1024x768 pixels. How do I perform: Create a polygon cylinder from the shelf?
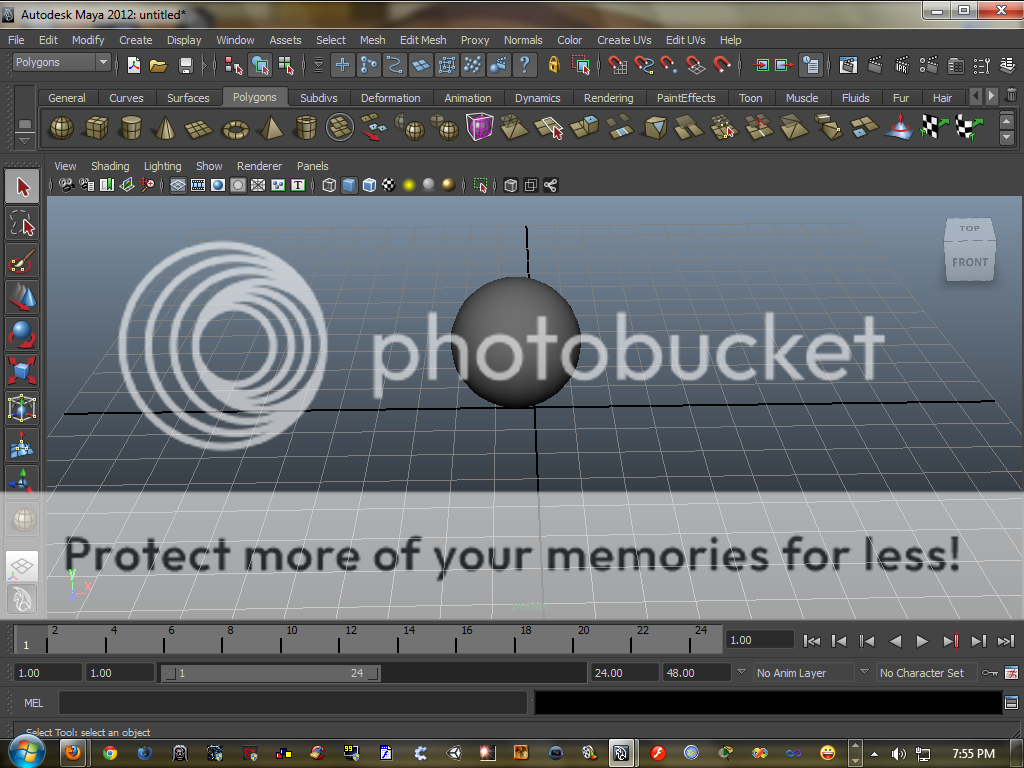131,128
